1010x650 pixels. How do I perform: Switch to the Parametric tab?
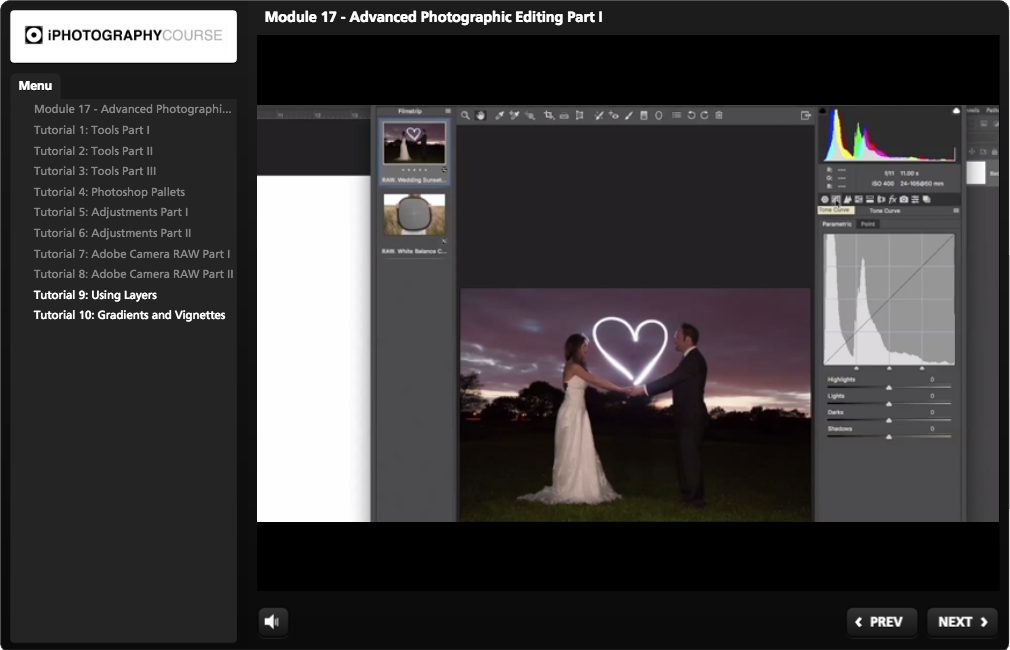837,224
